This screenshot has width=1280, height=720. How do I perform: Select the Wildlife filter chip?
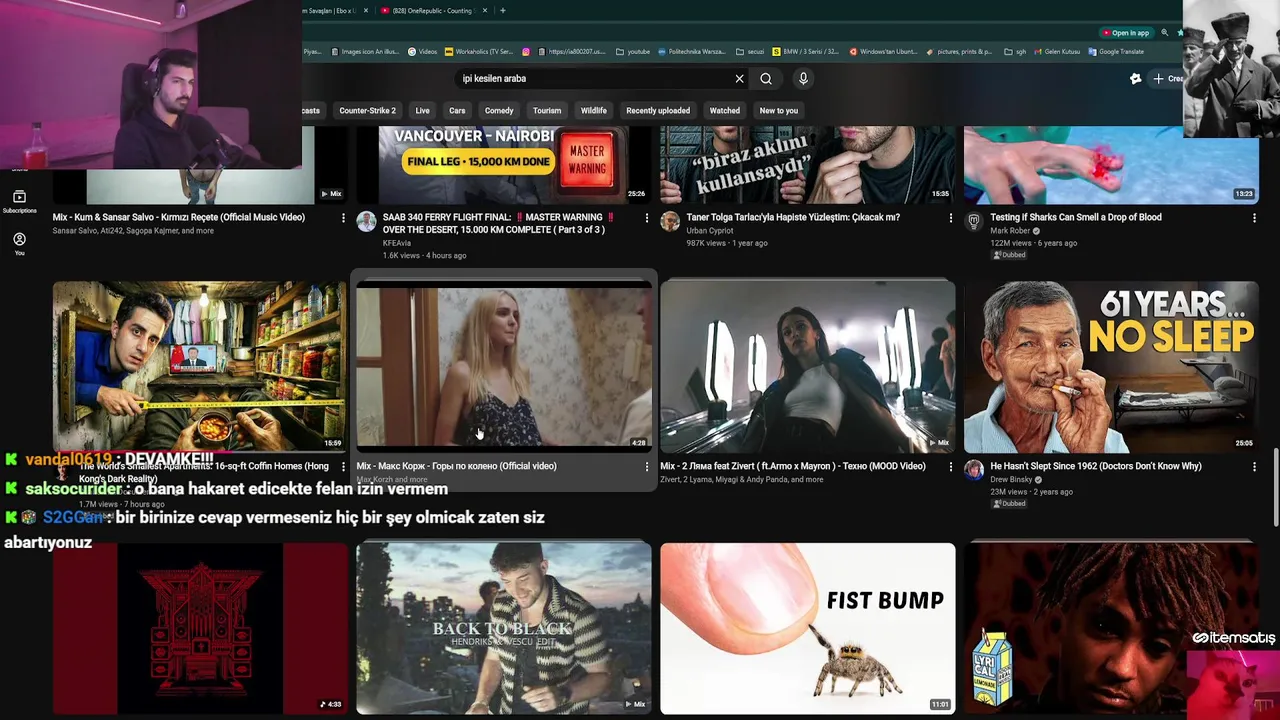(x=594, y=111)
